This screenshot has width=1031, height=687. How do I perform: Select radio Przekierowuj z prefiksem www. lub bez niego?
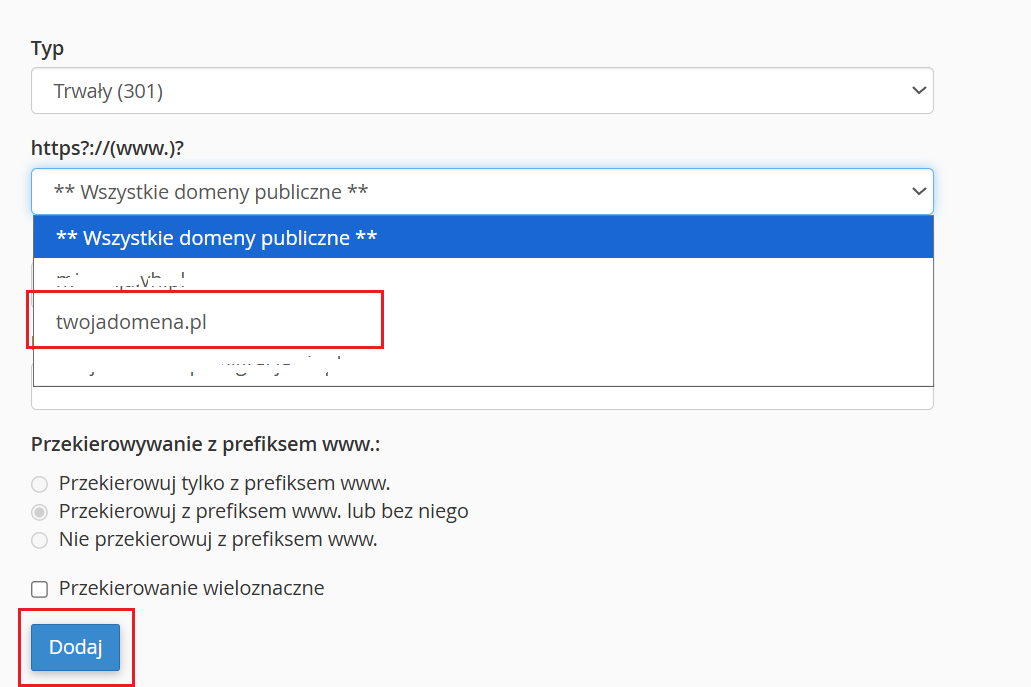coord(39,512)
